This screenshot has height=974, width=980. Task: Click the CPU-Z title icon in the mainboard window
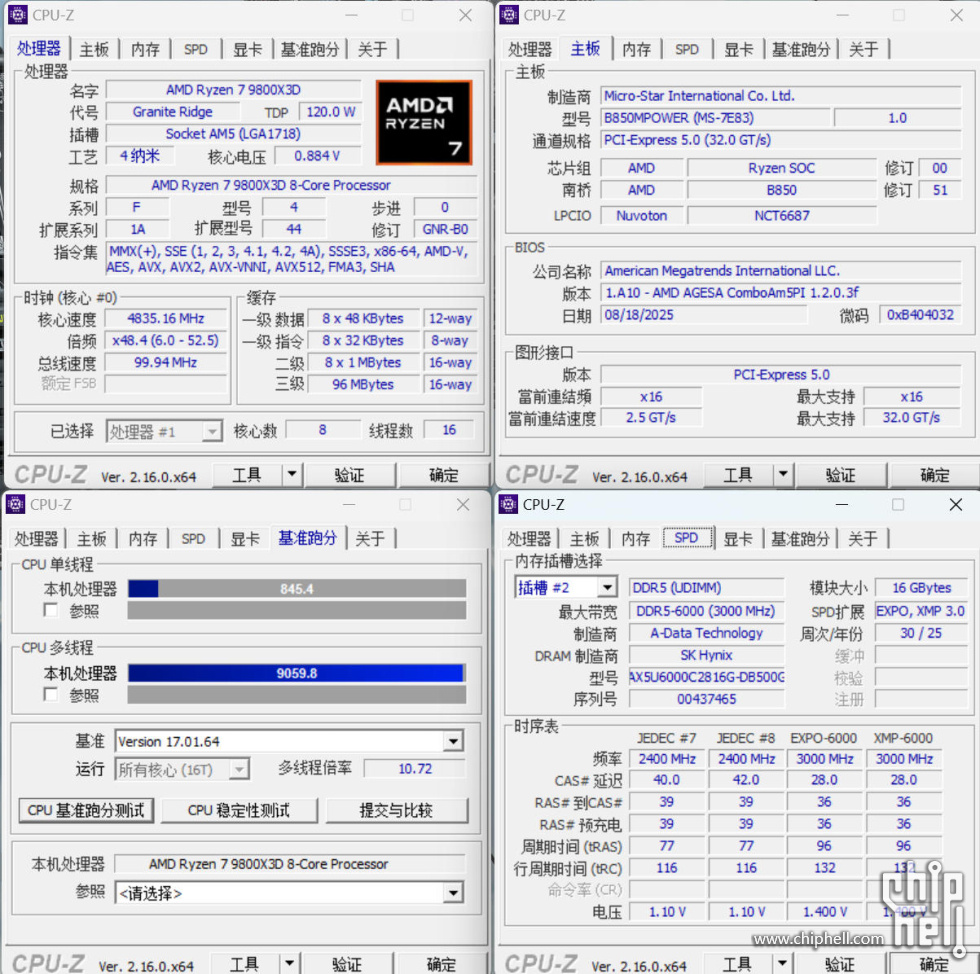click(x=509, y=15)
